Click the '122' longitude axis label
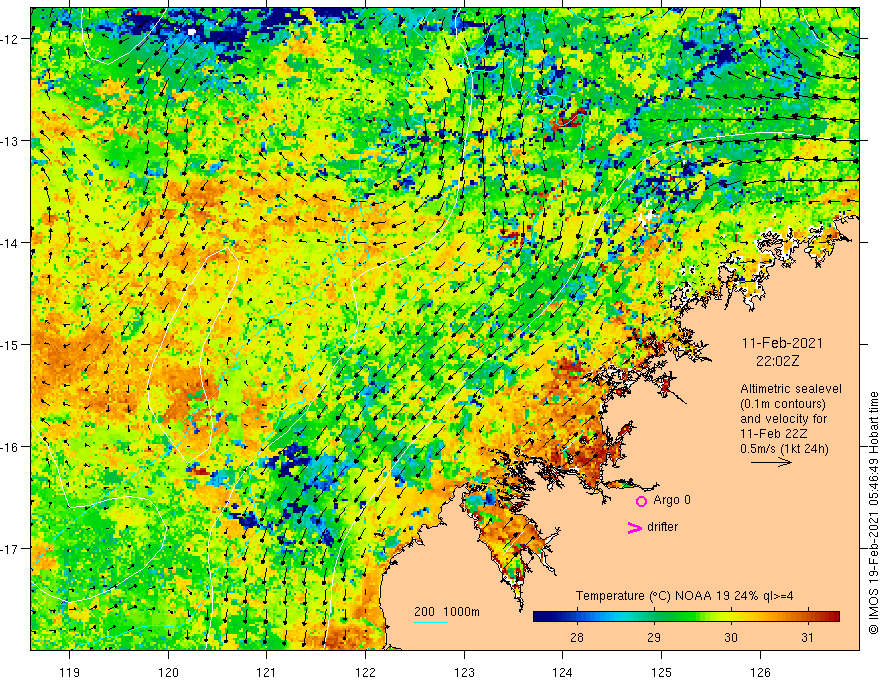Screen dimensions: 880x680 [365, 672]
